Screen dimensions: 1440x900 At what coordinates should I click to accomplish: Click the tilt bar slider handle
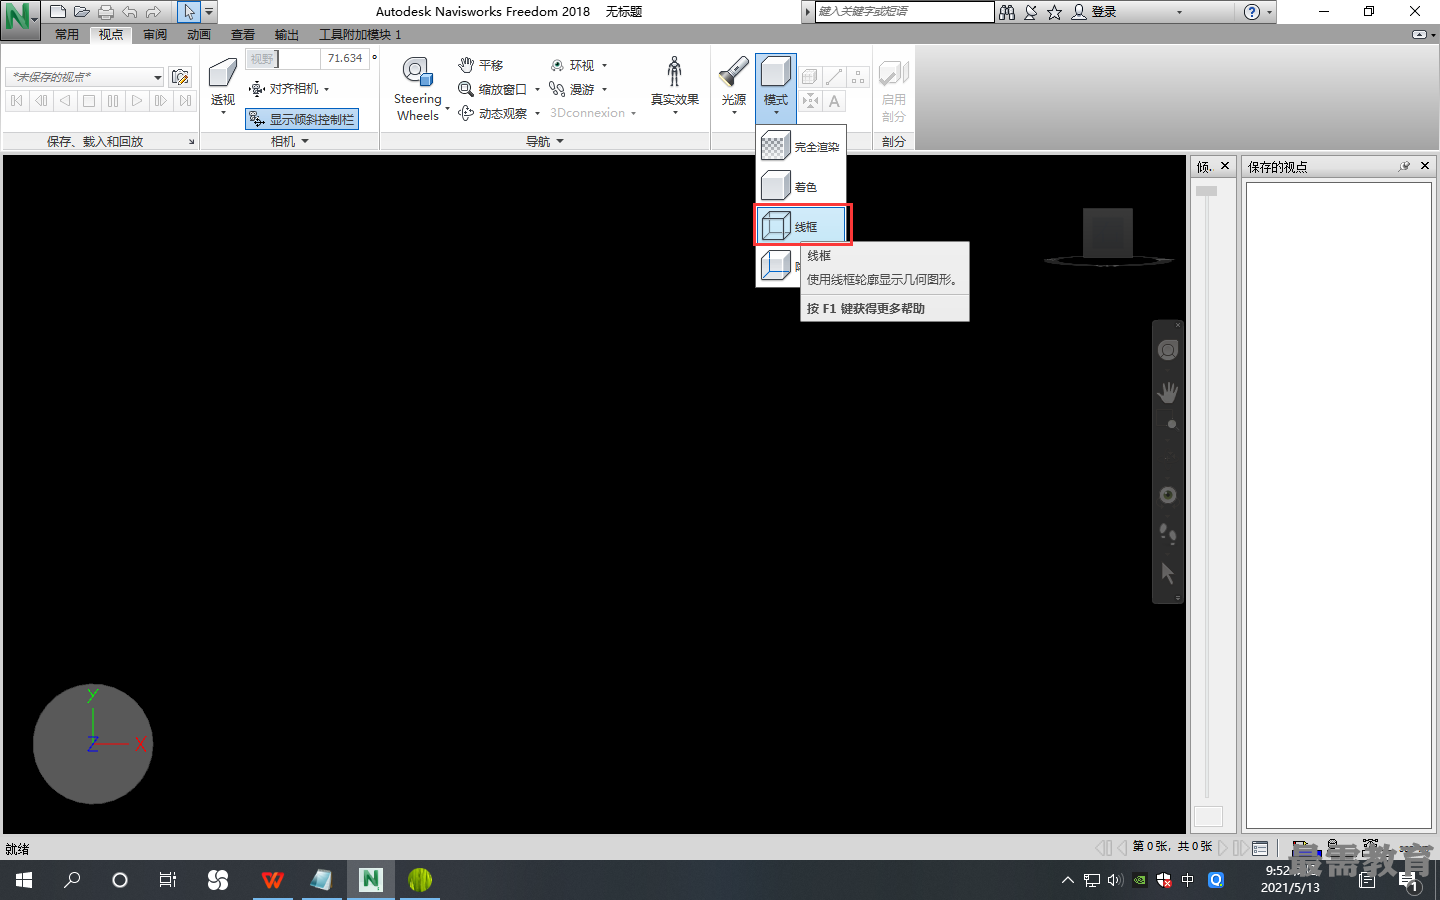point(1207,191)
